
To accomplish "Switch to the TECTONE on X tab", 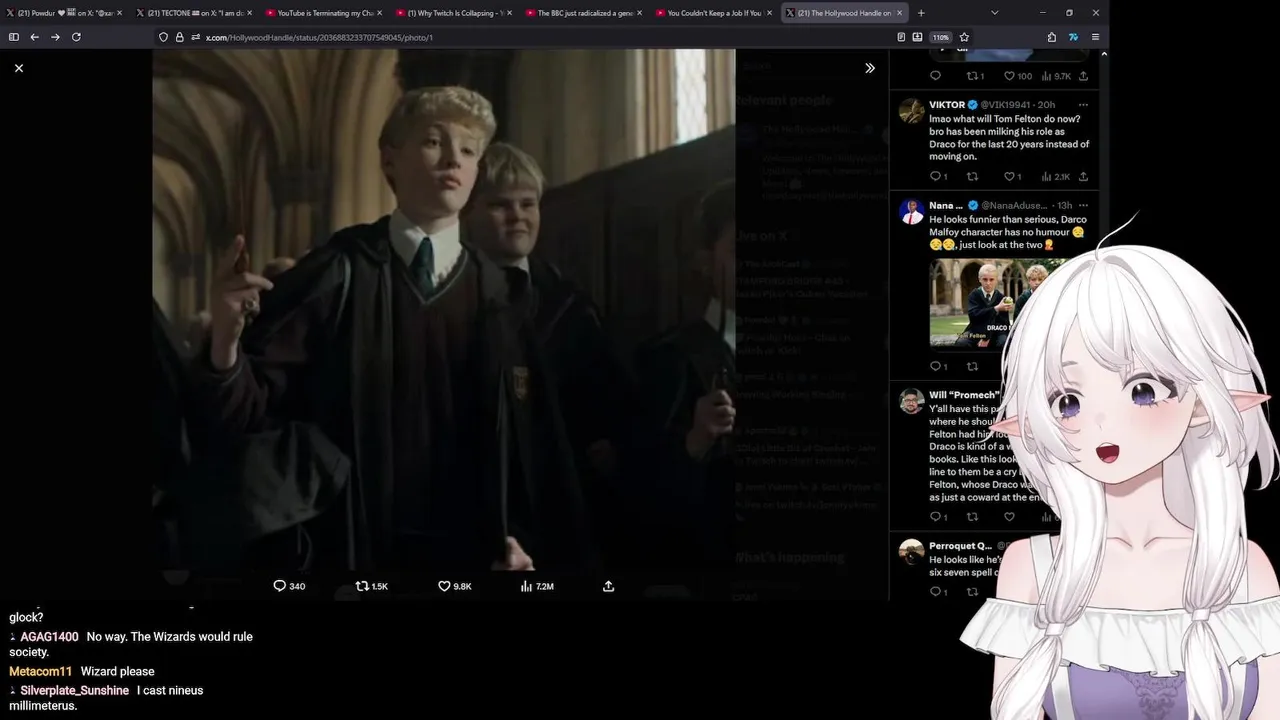I will pos(192,13).
